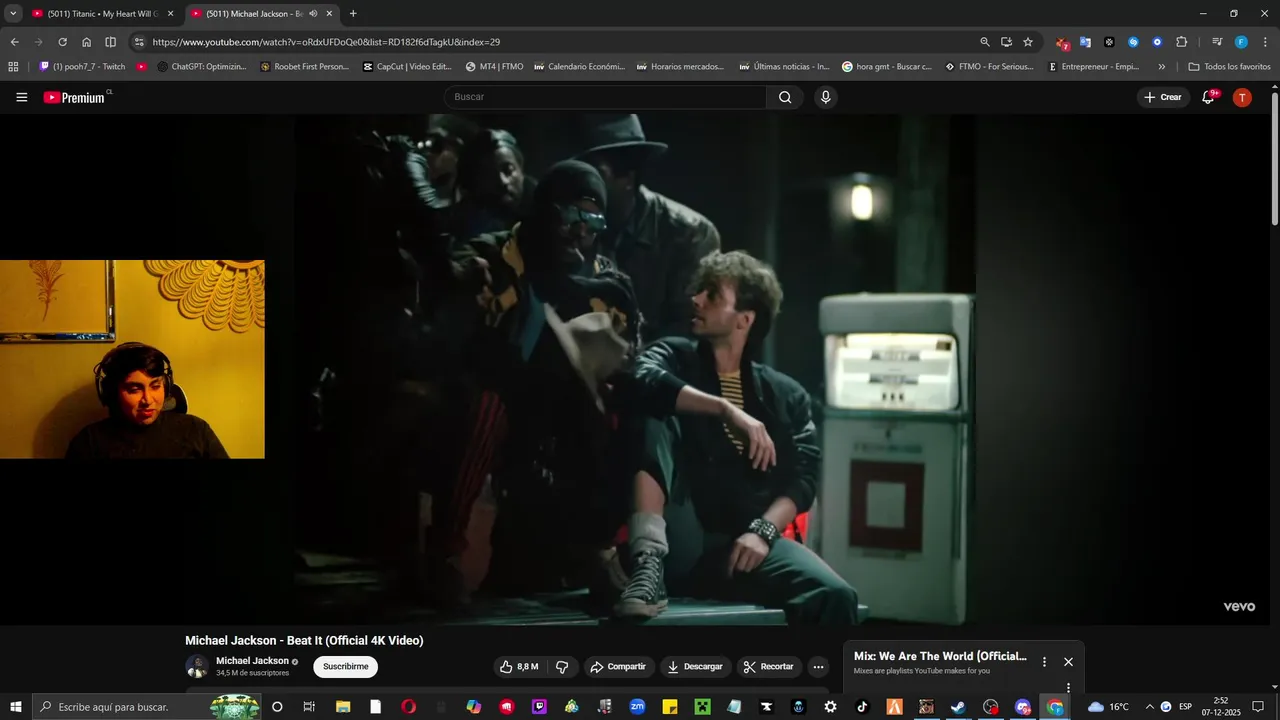Viewport: 1280px width, 720px height.
Task: Open media controls in browser toolbar
Action: click(1217, 42)
